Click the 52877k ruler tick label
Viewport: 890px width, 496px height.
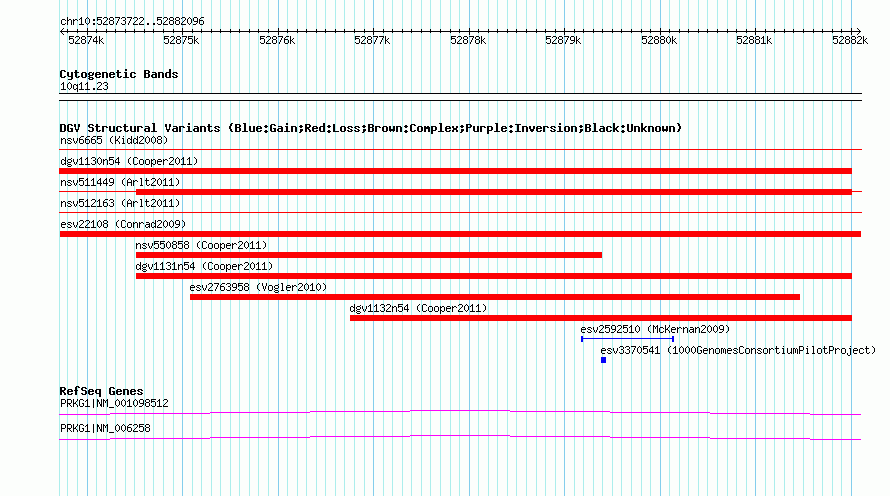point(372,40)
